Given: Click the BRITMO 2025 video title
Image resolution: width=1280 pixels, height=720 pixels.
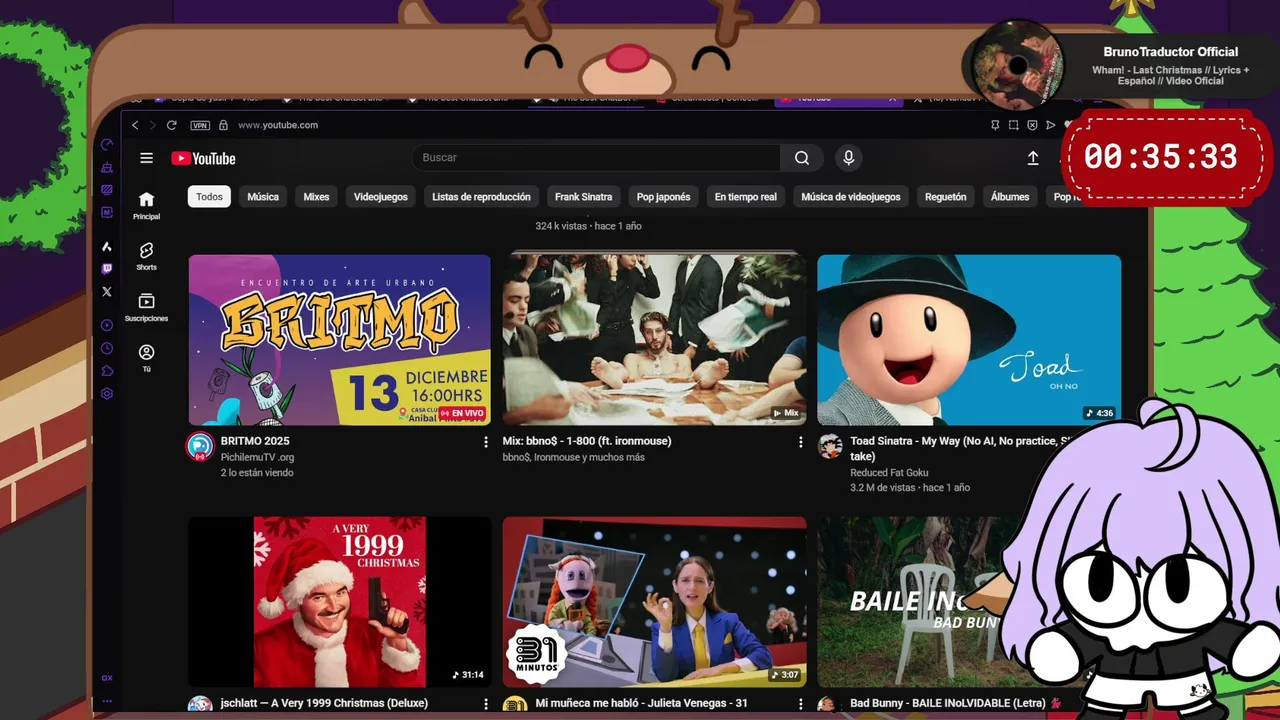Looking at the screenshot, I should point(255,441).
